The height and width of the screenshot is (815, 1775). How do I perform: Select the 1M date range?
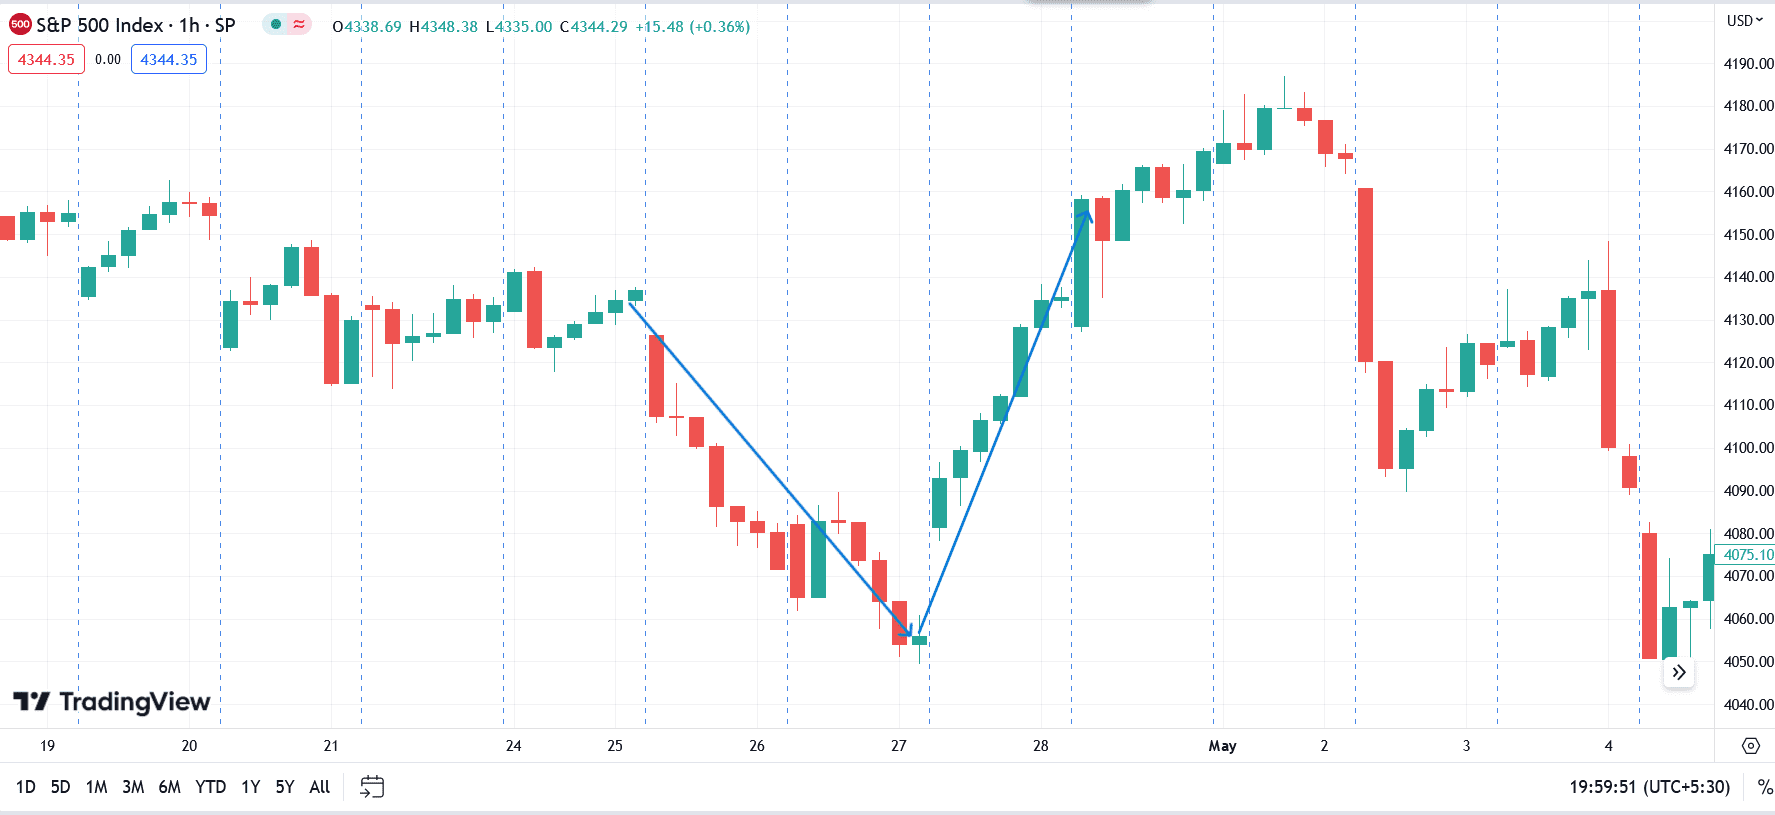(x=97, y=787)
